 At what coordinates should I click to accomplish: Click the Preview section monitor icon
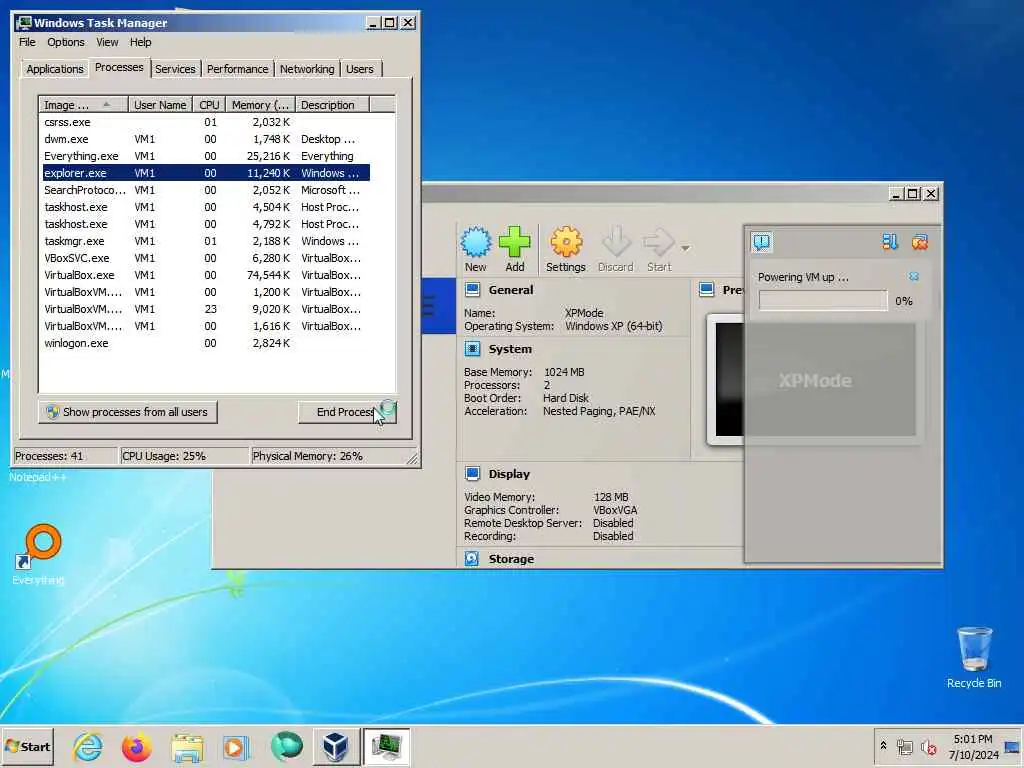pyautogui.click(x=706, y=289)
